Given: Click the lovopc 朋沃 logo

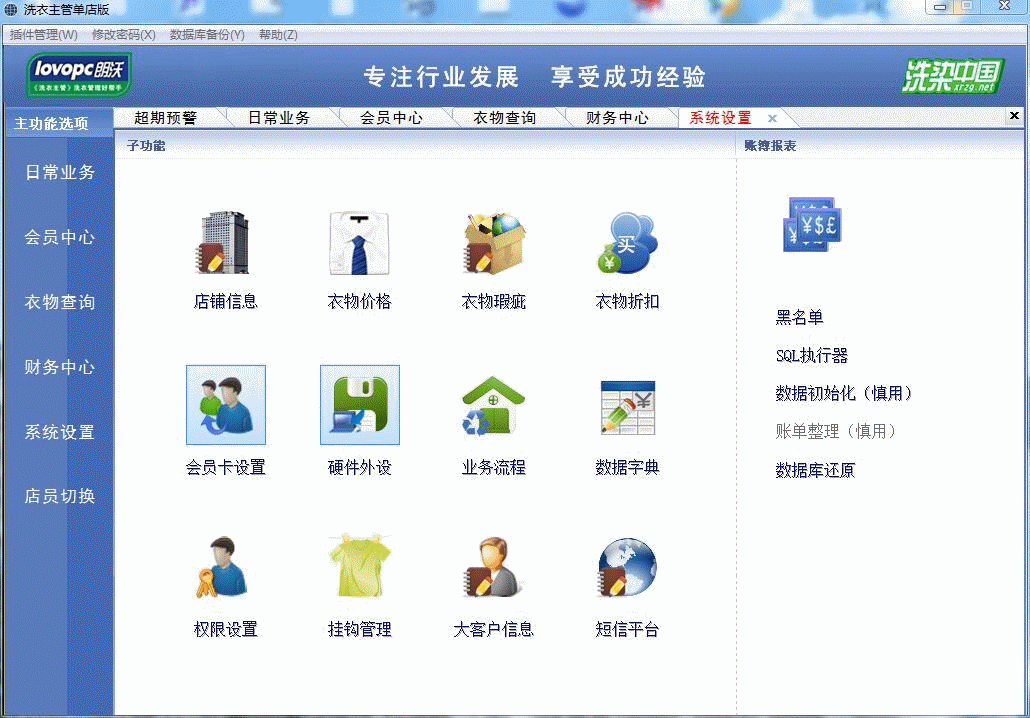Looking at the screenshot, I should 79,75.
